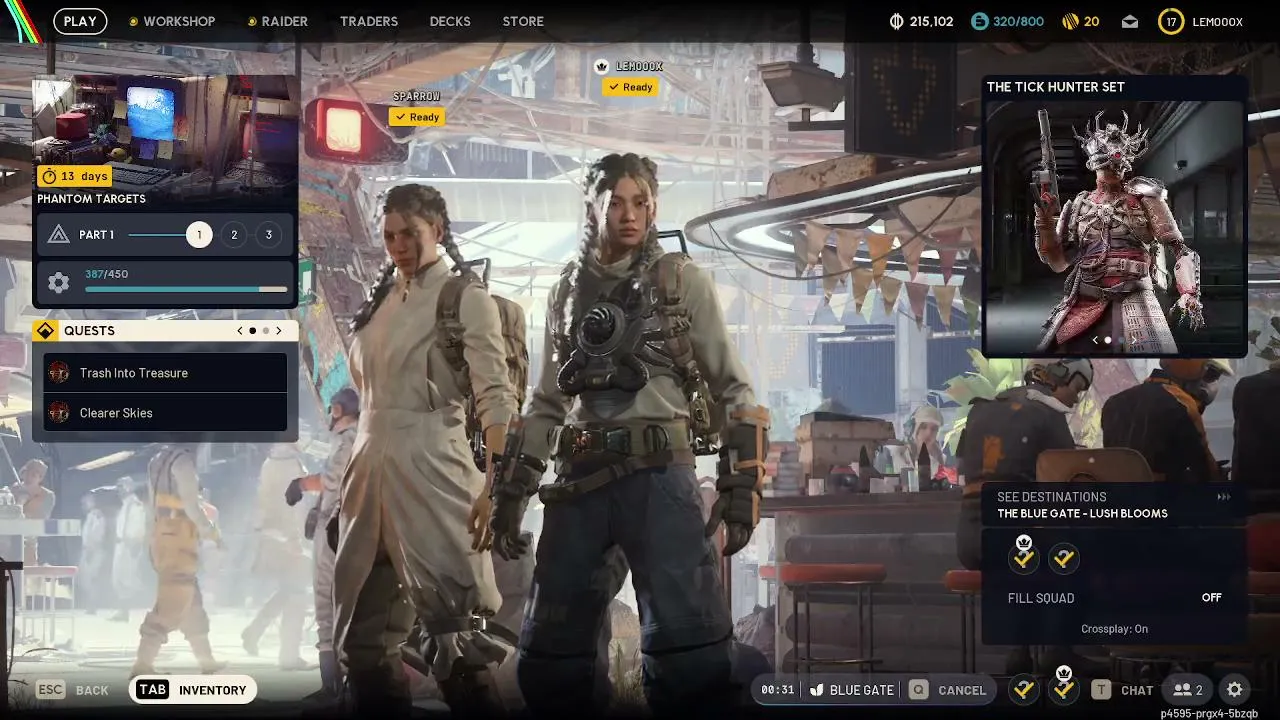Screen dimensions: 1280x720
Task: Click the T key hint icon
Action: [1101, 690]
